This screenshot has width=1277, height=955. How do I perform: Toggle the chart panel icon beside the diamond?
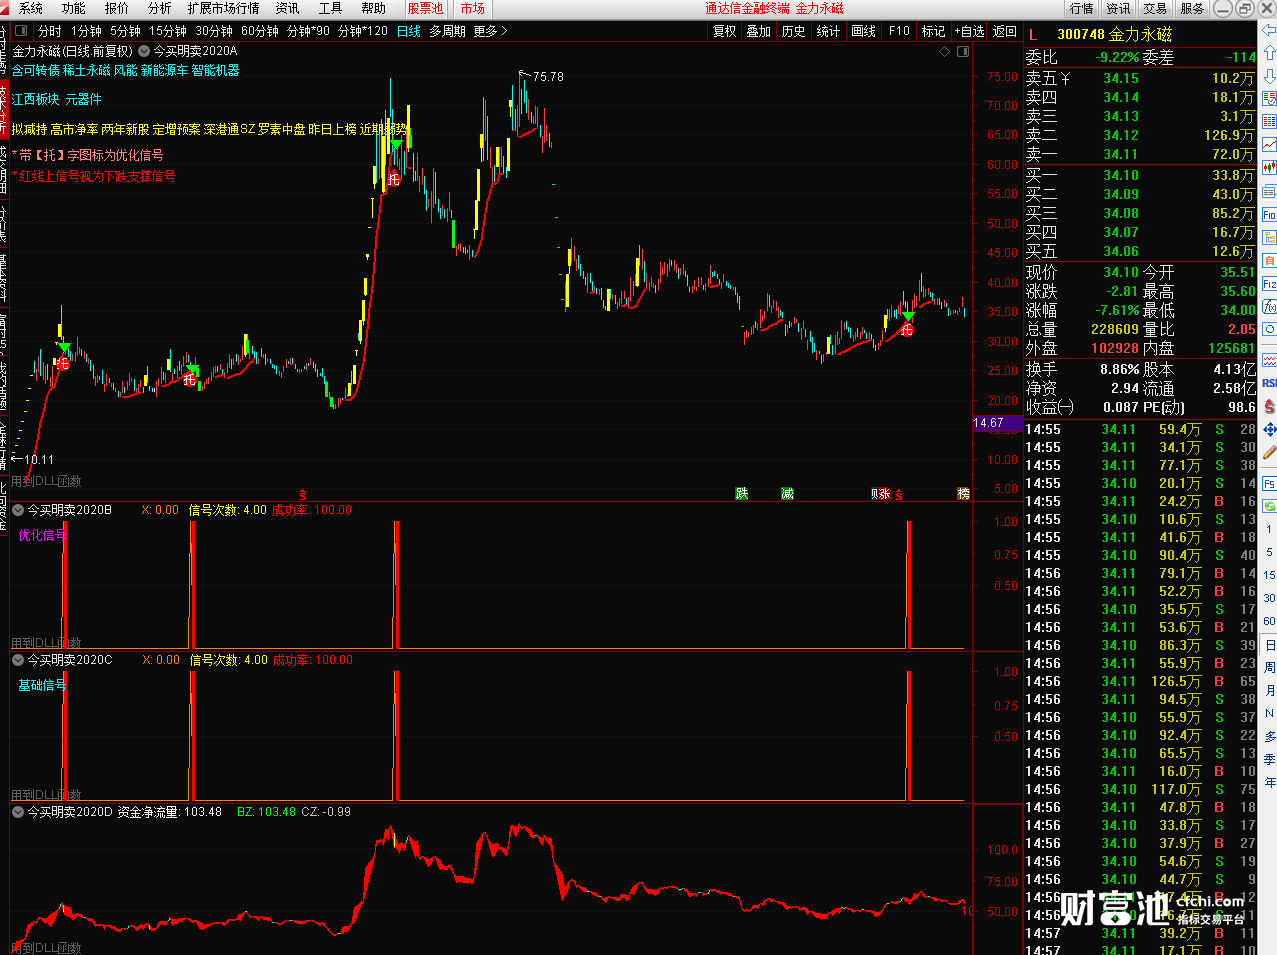[x=963, y=51]
